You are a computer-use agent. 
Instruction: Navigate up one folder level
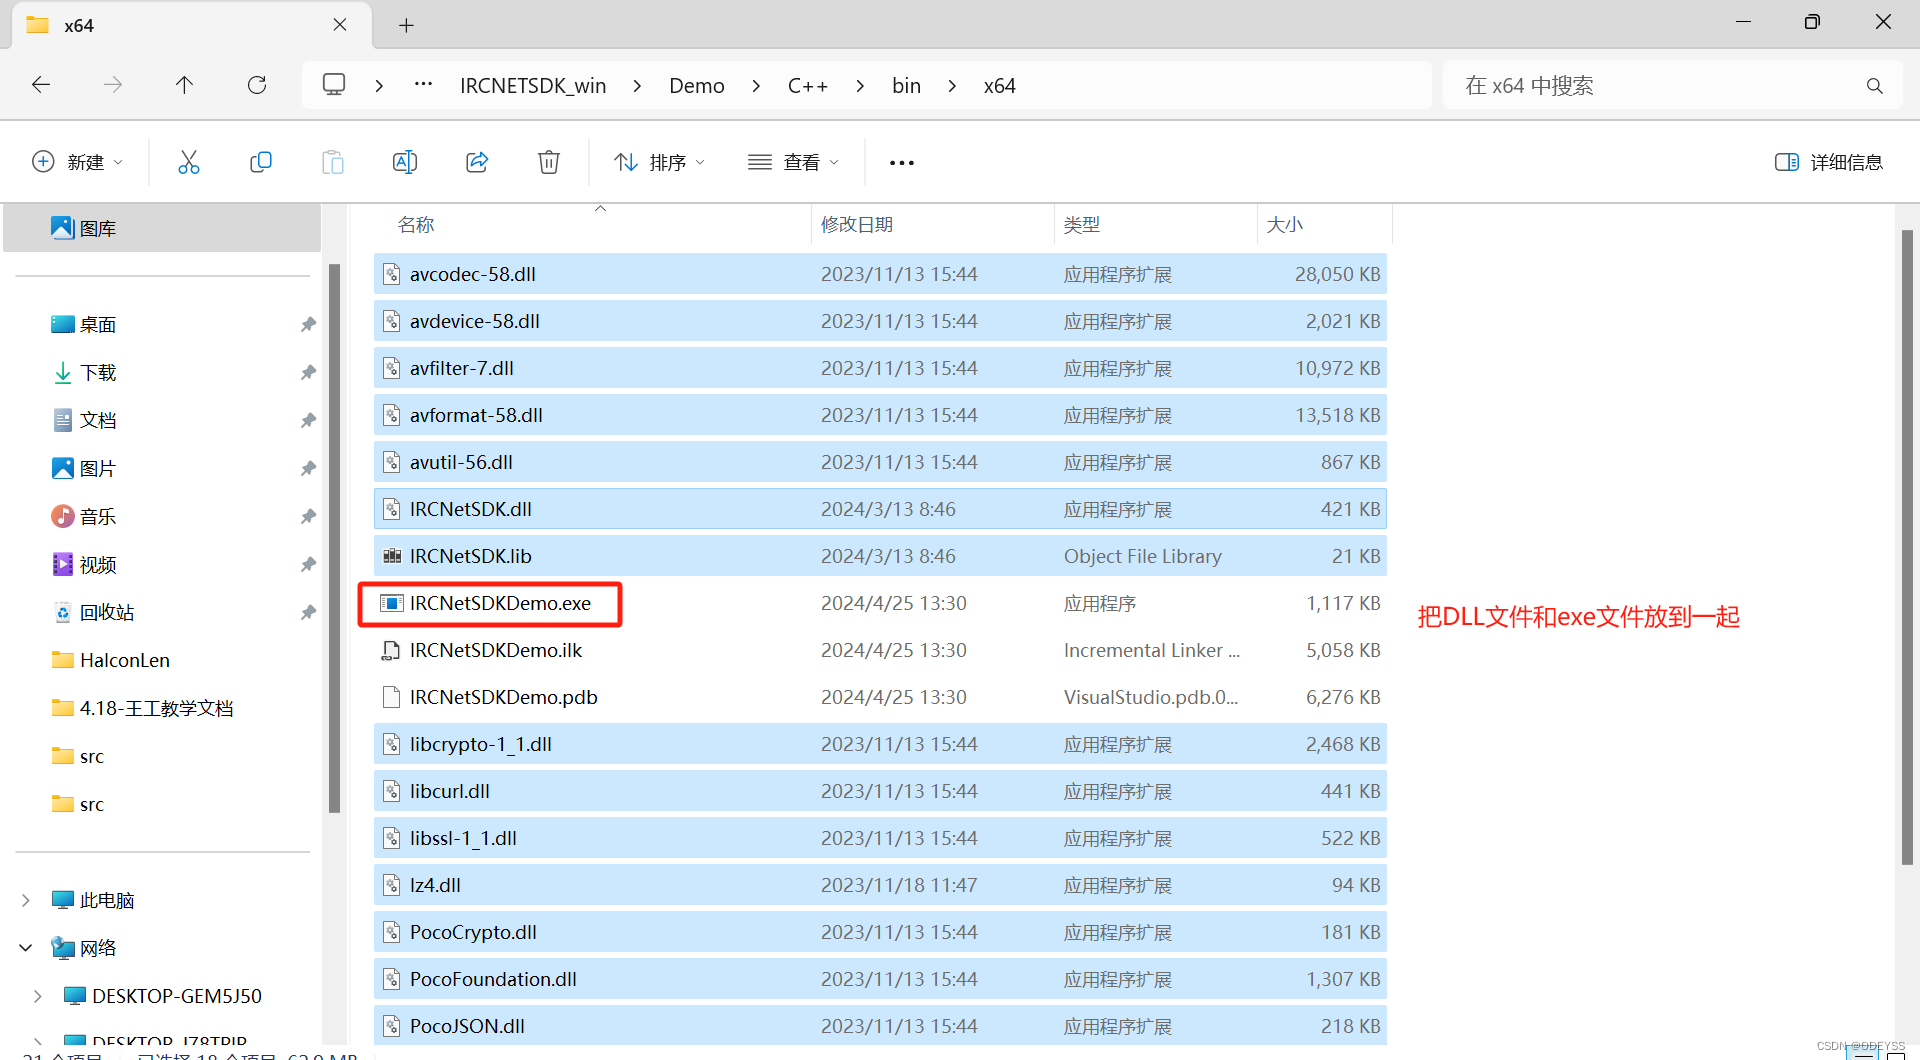point(184,85)
